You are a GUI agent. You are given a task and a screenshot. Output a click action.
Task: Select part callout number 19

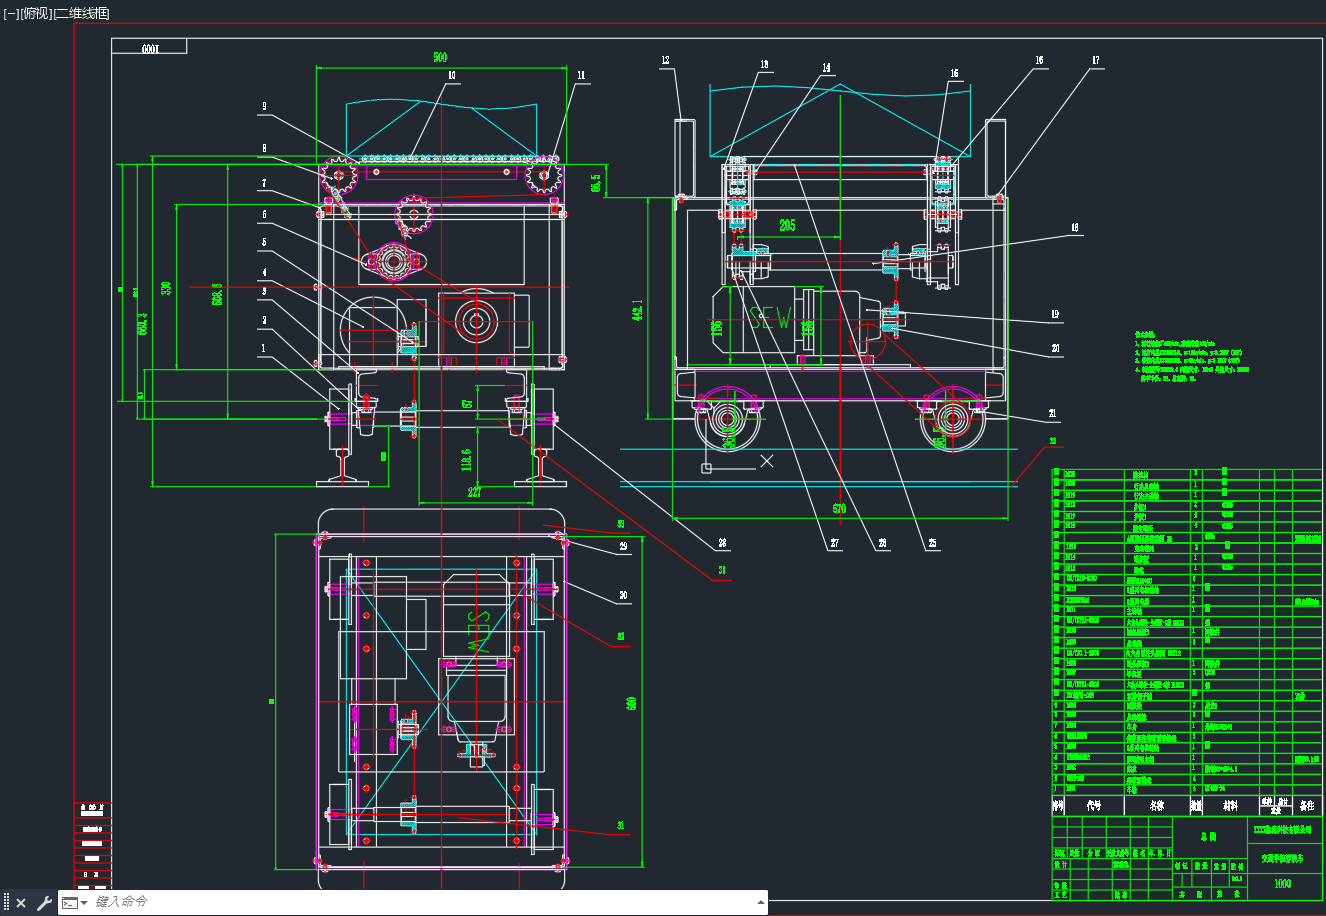click(1055, 314)
